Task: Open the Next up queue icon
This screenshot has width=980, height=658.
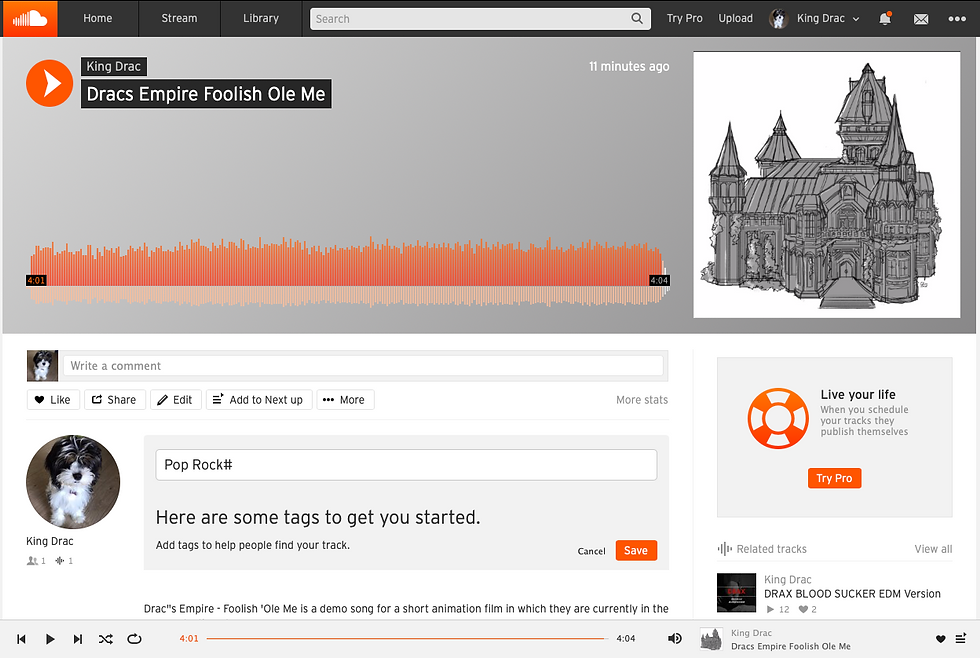Action: click(x=961, y=639)
